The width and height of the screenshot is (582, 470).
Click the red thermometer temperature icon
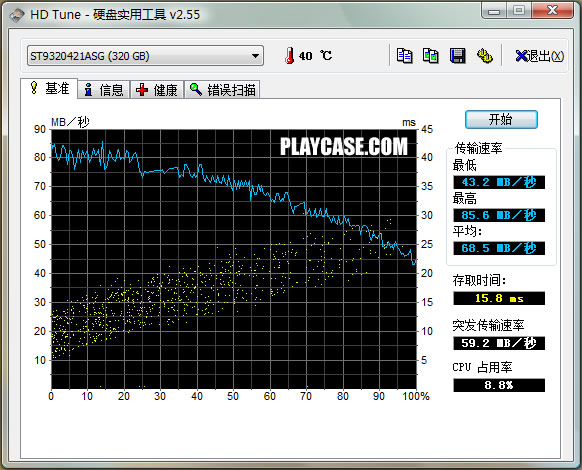pos(290,56)
